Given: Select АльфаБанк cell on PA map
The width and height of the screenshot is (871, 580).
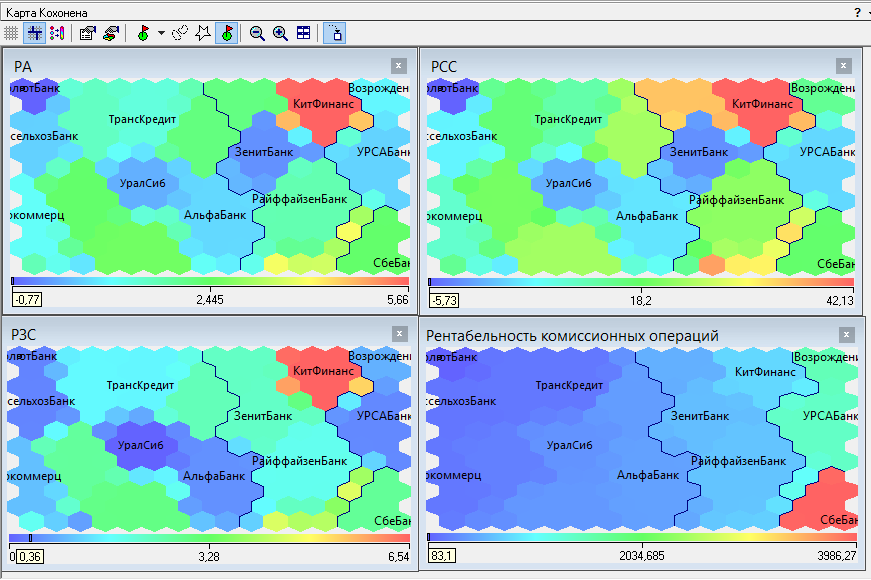Looking at the screenshot, I should [215, 215].
